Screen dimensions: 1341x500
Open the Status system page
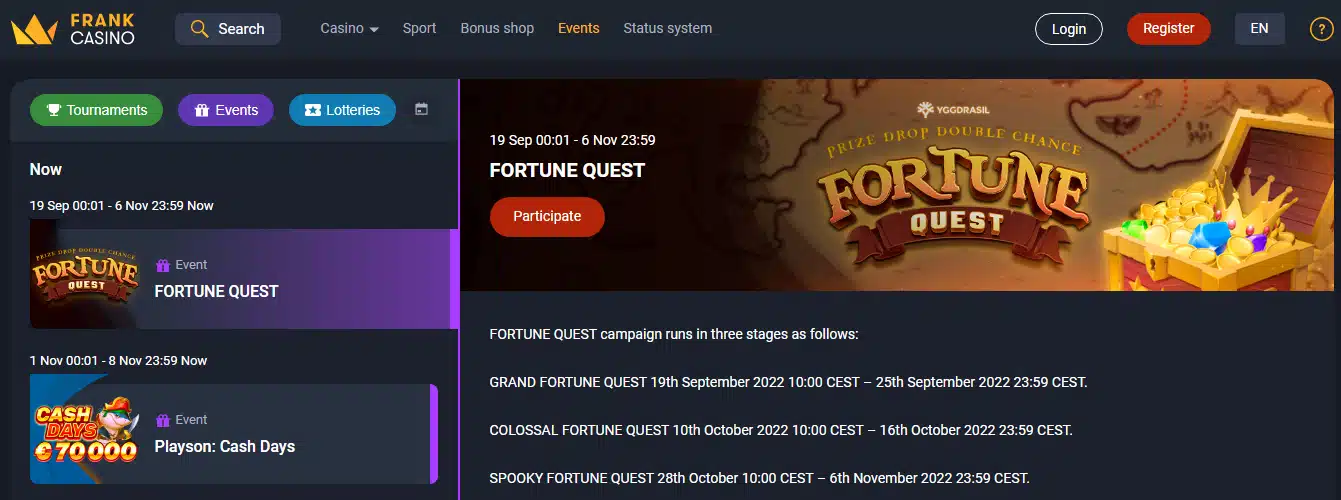click(x=667, y=28)
